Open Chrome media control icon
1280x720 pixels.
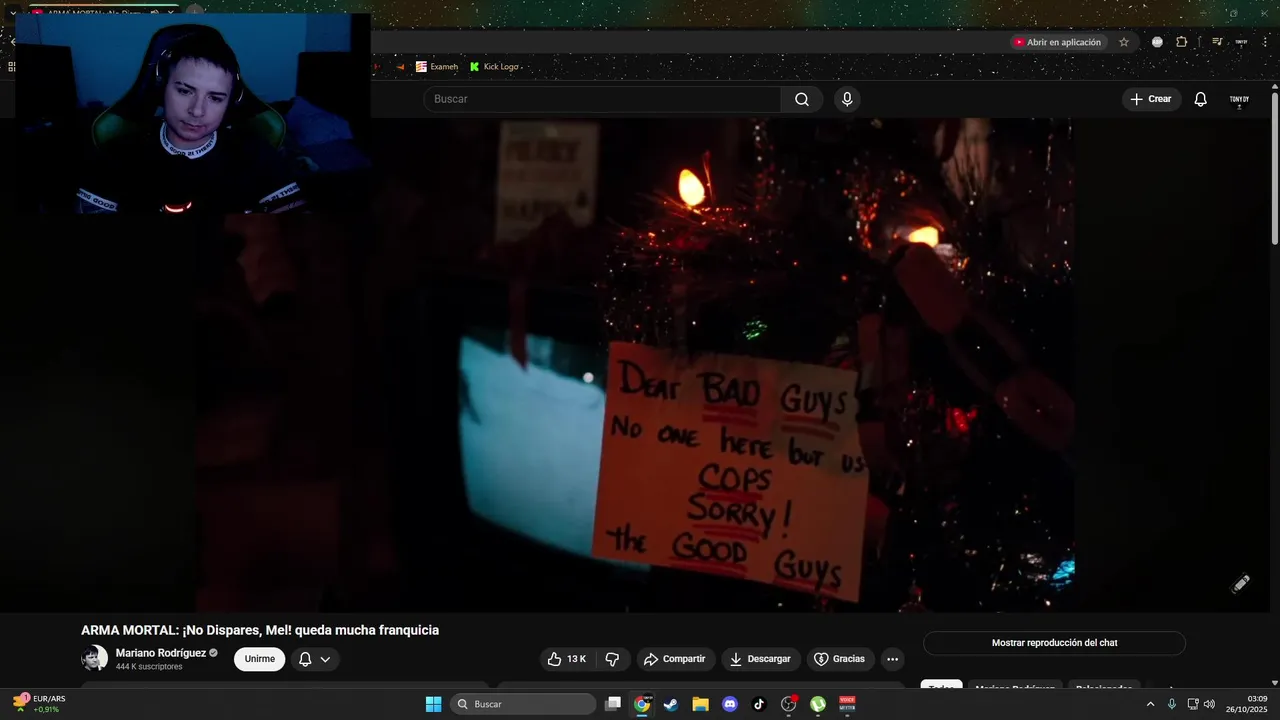tap(1217, 42)
